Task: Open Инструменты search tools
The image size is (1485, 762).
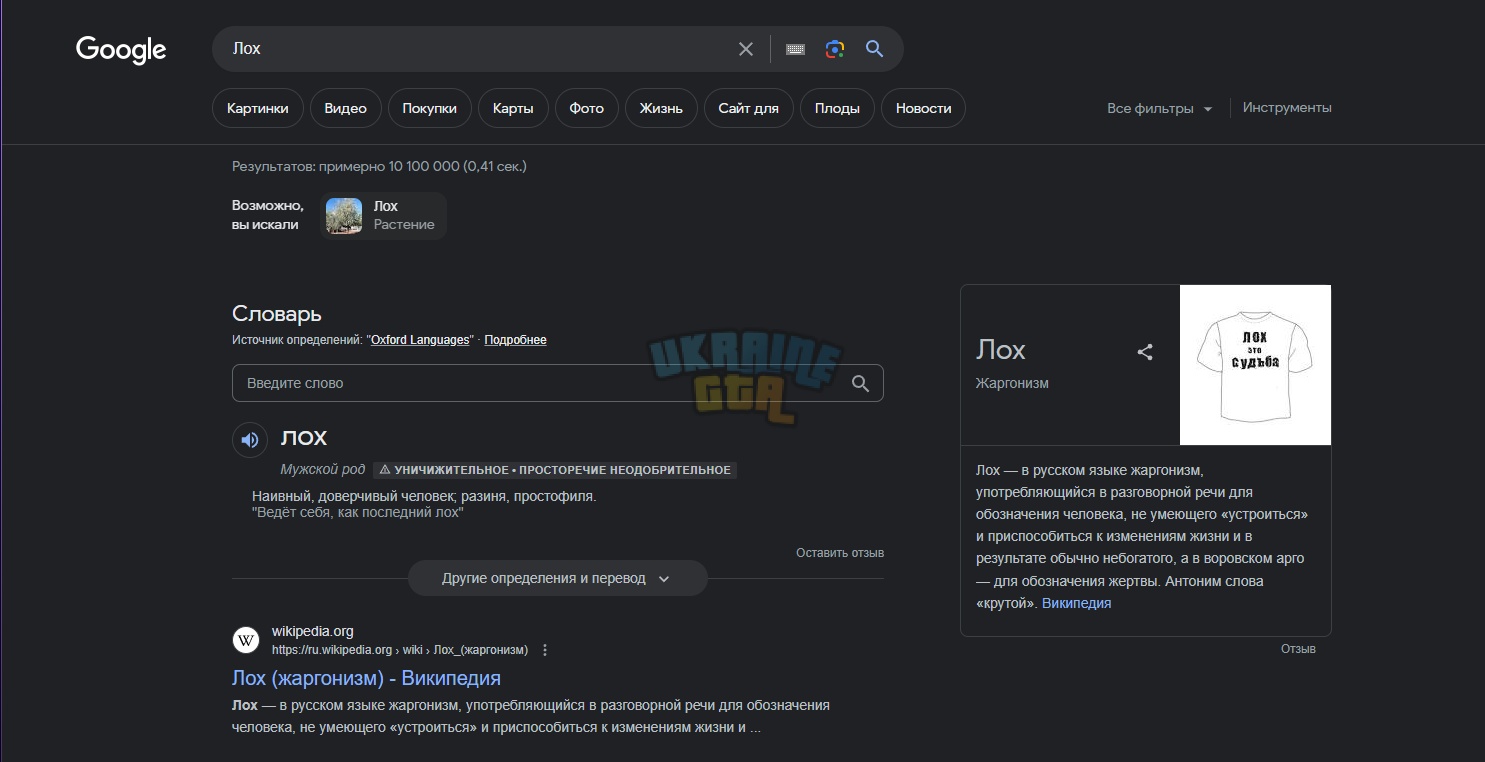Action: pos(1287,108)
